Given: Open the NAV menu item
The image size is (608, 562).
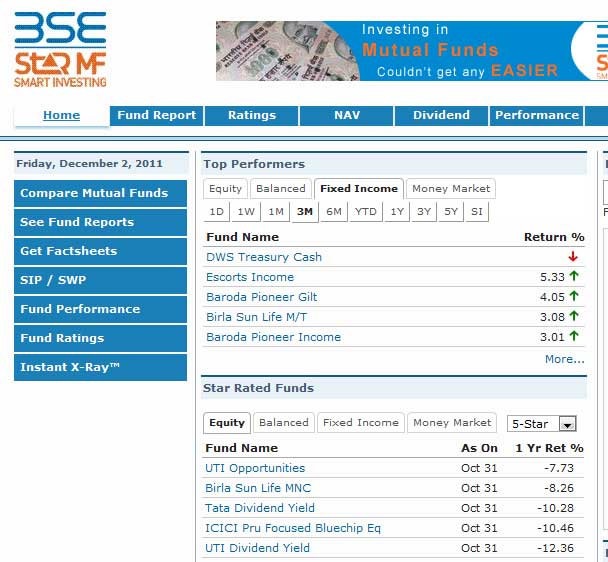Looking at the screenshot, I should click(x=347, y=116).
